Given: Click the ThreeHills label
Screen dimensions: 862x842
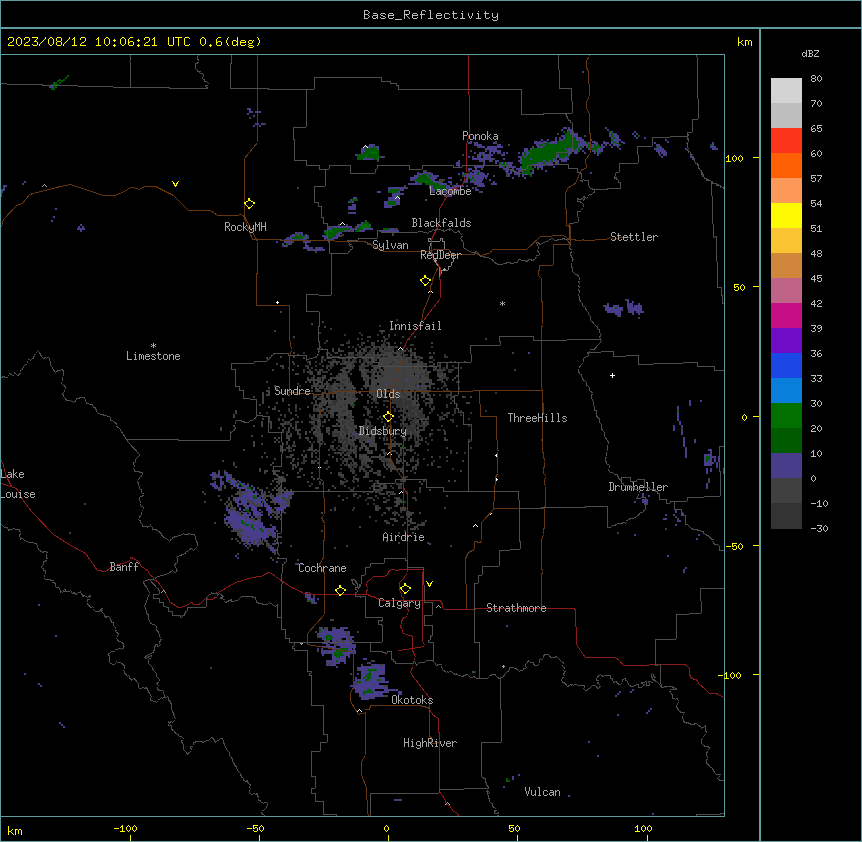Looking at the screenshot, I should (537, 418).
